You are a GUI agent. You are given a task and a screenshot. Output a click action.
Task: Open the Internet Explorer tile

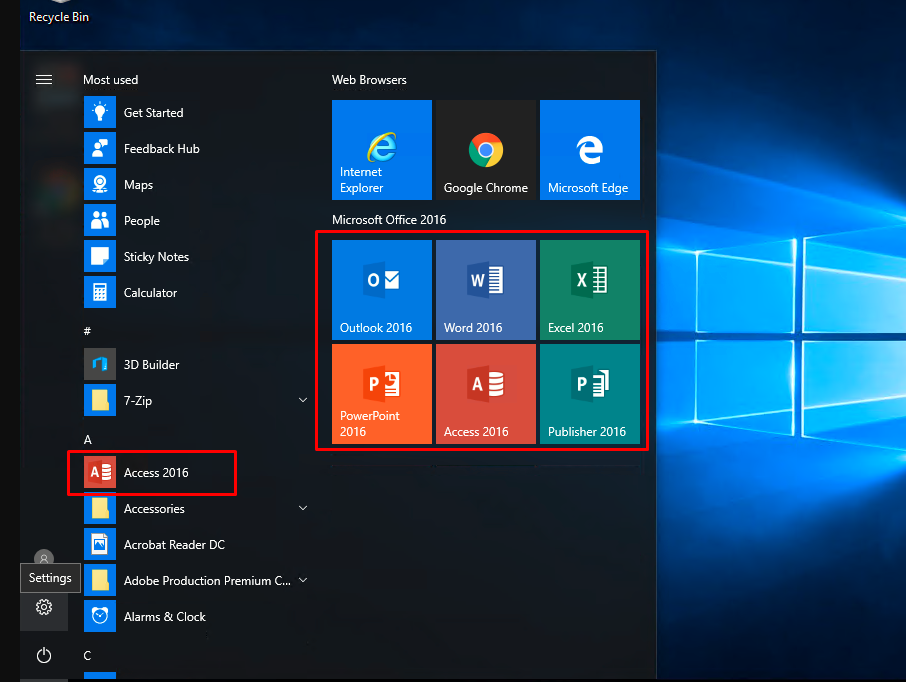[382, 150]
